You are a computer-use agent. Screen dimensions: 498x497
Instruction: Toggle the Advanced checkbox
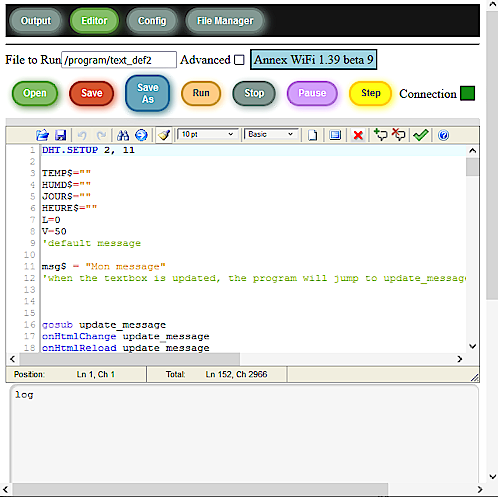click(x=239, y=60)
